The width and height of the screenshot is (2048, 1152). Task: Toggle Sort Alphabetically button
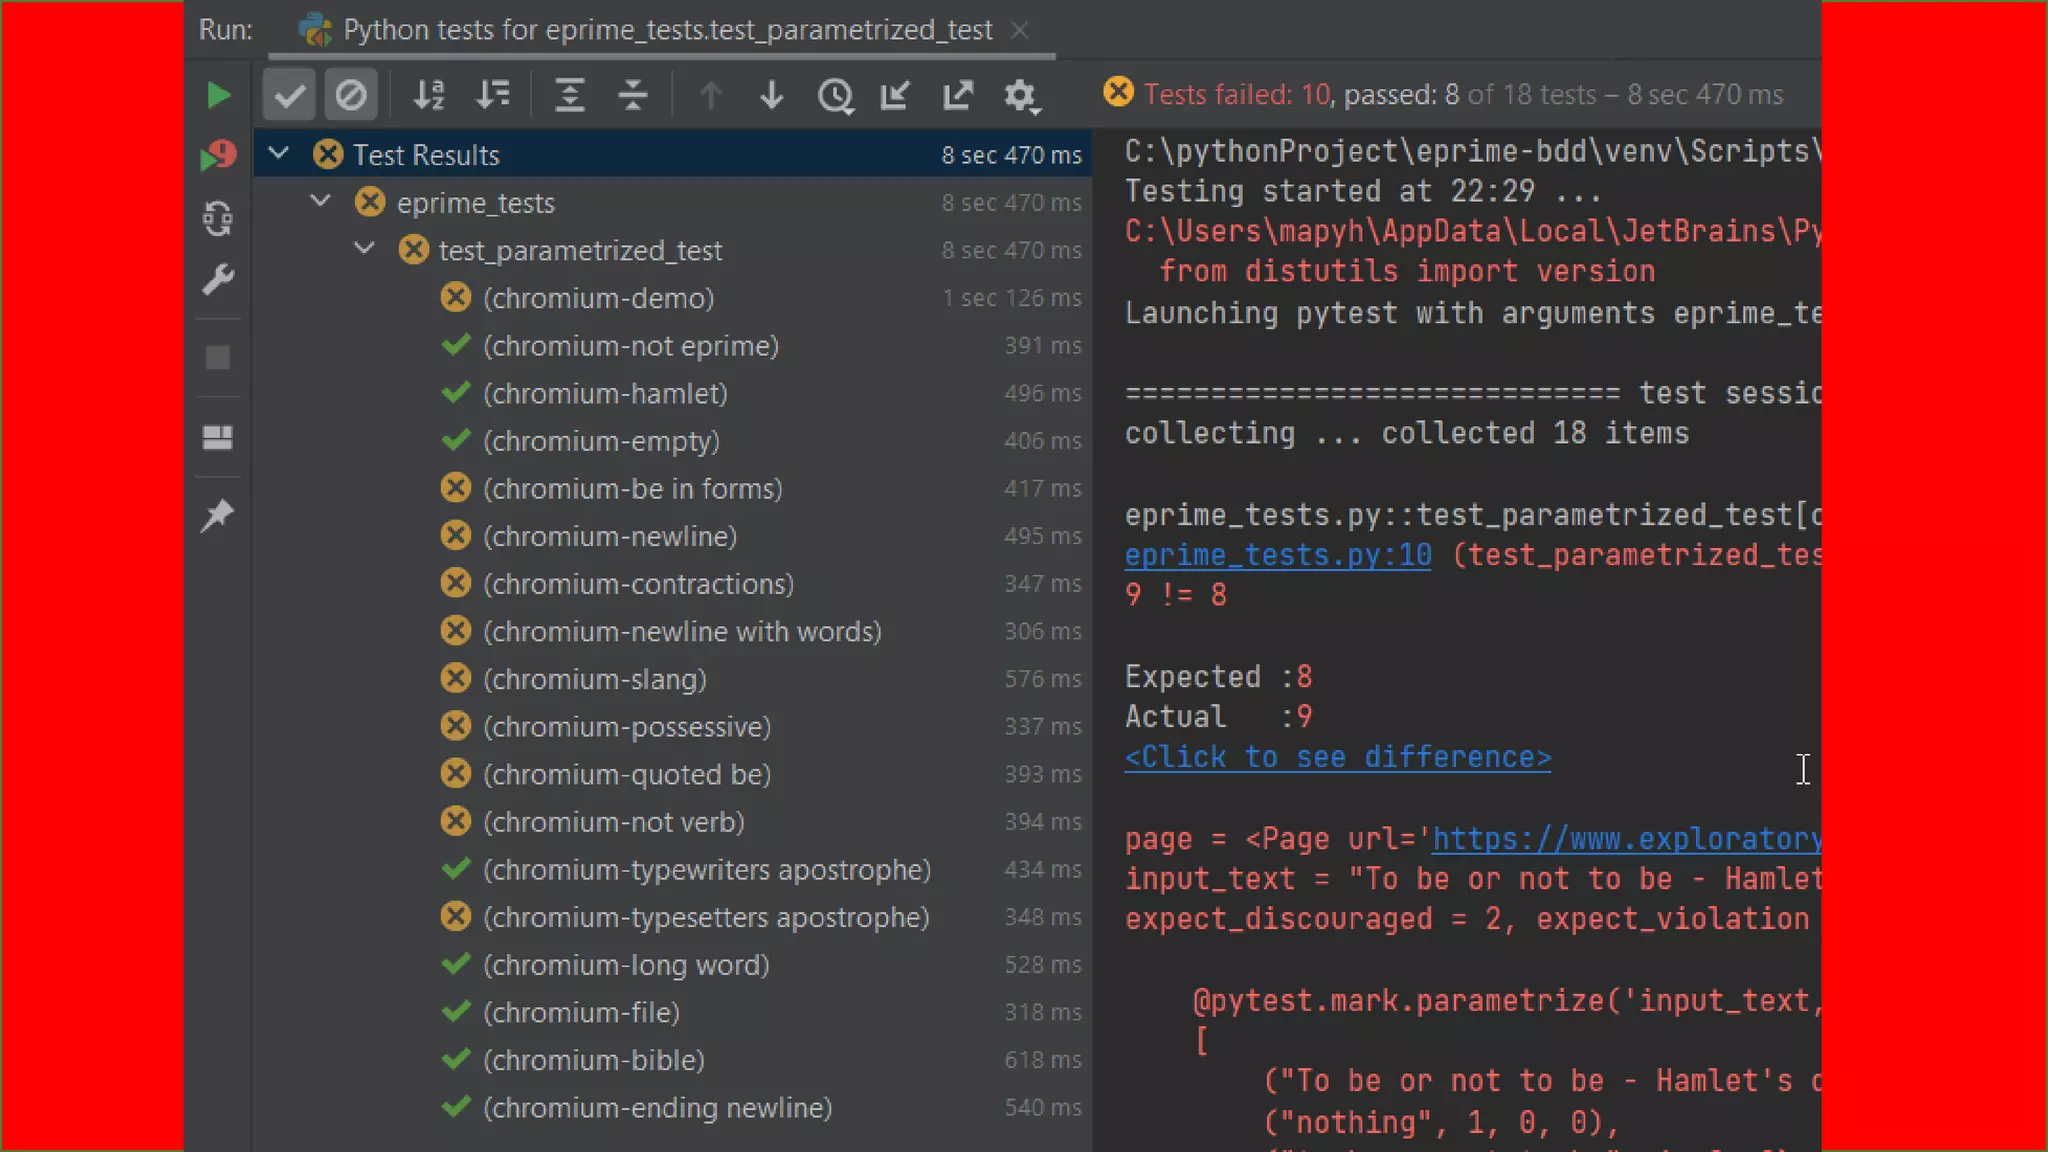[429, 95]
